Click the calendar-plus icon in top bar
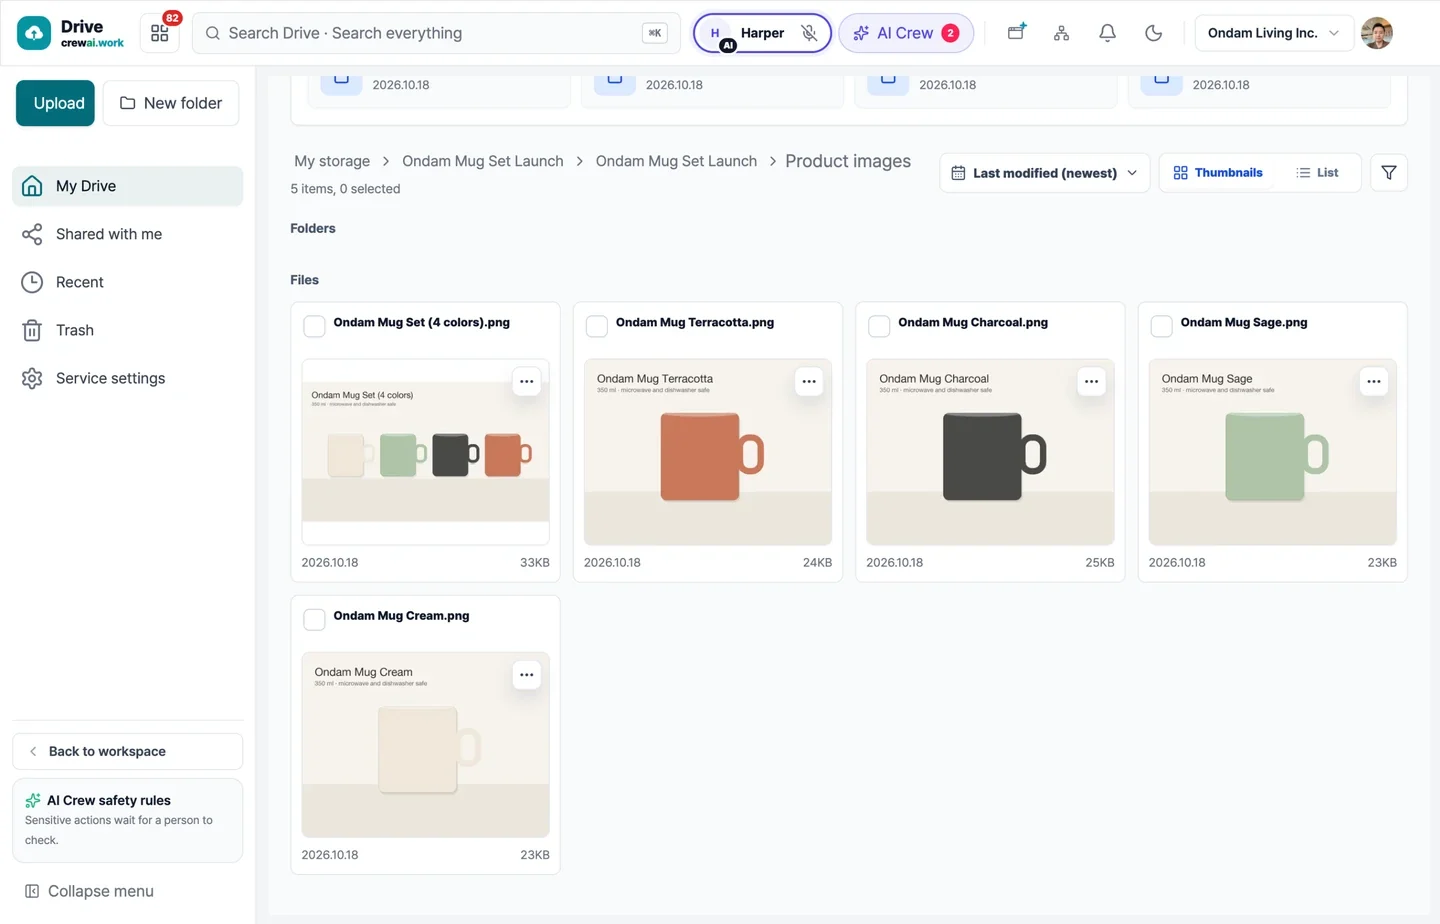1440x924 pixels. tap(1016, 32)
